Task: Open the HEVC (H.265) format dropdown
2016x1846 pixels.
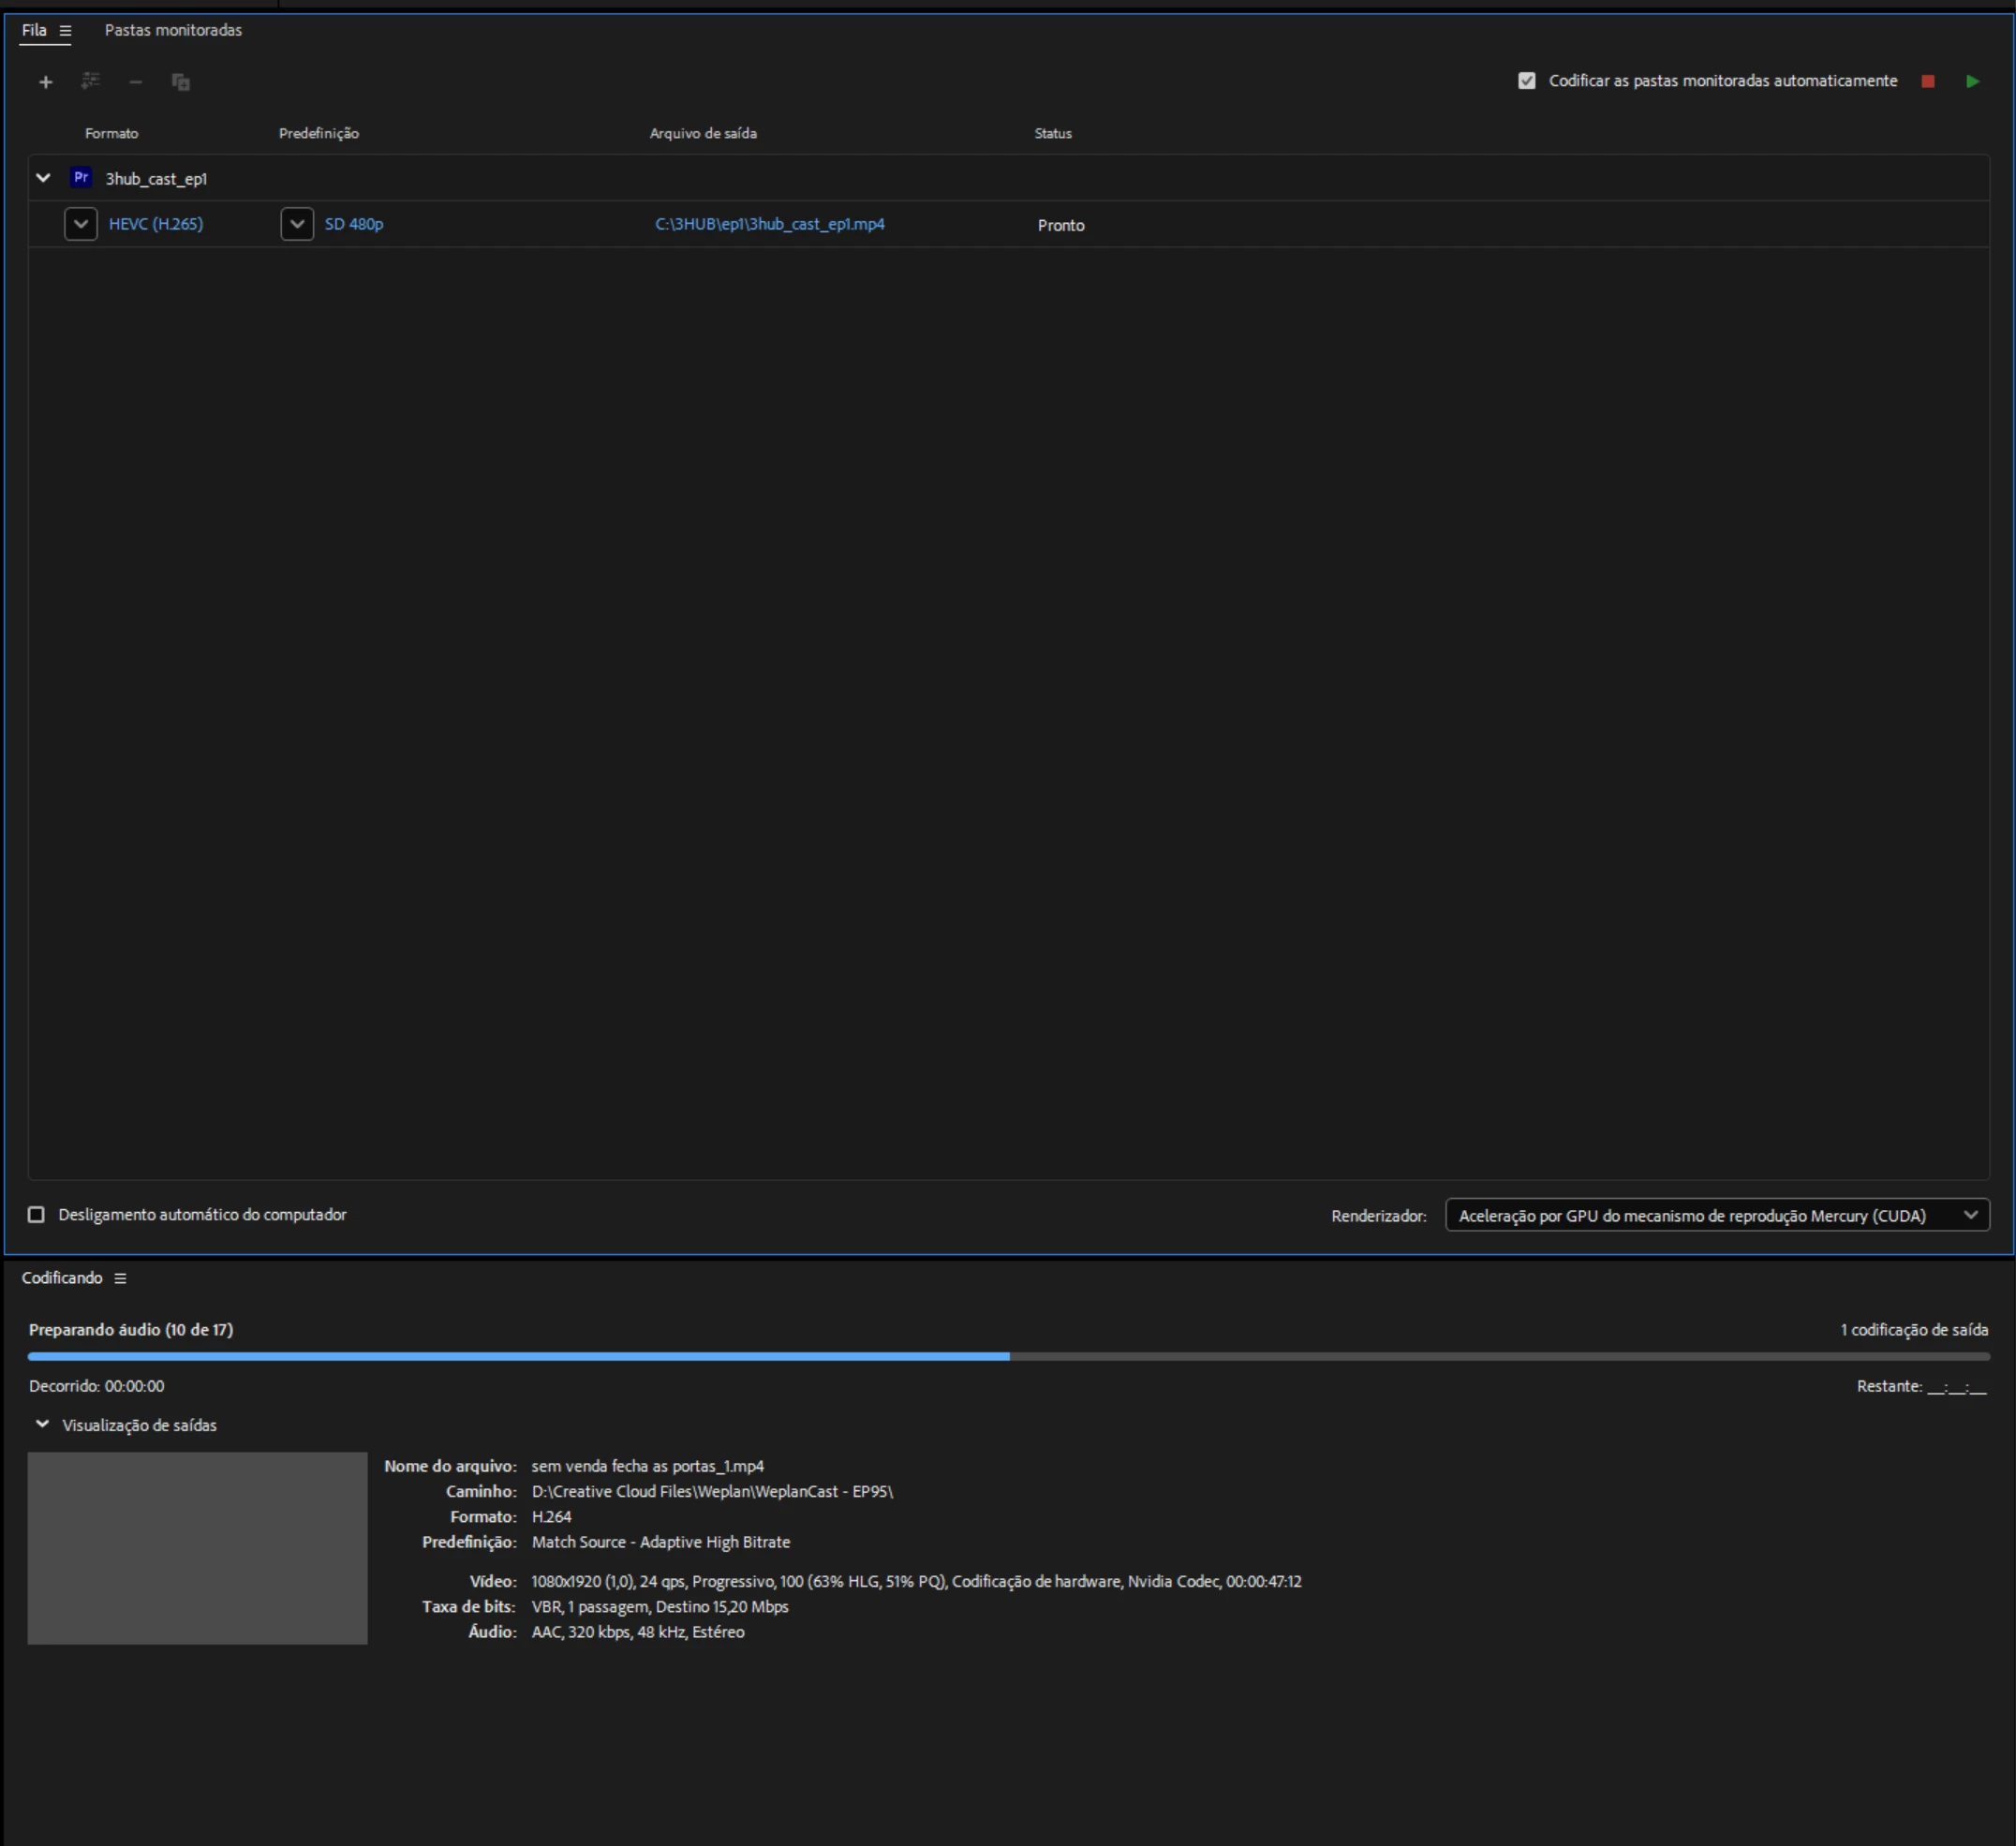Action: [81, 224]
